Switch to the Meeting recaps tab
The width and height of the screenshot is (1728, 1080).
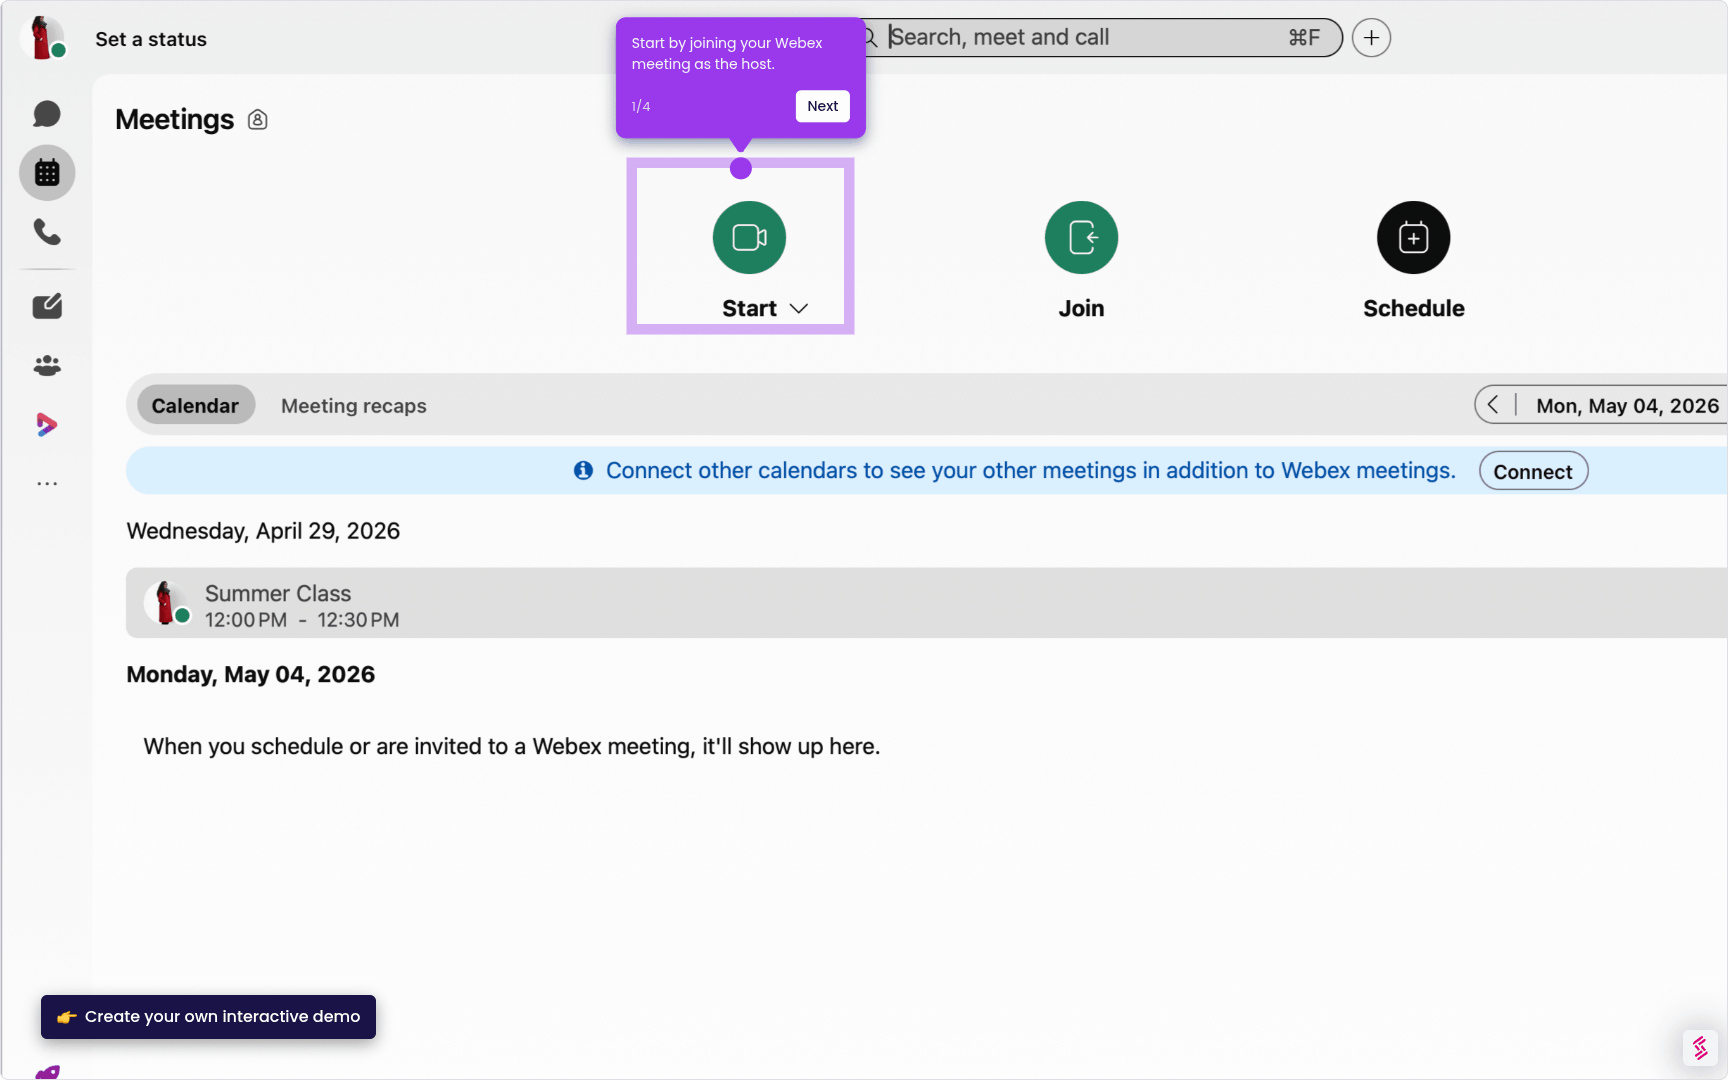click(x=354, y=406)
